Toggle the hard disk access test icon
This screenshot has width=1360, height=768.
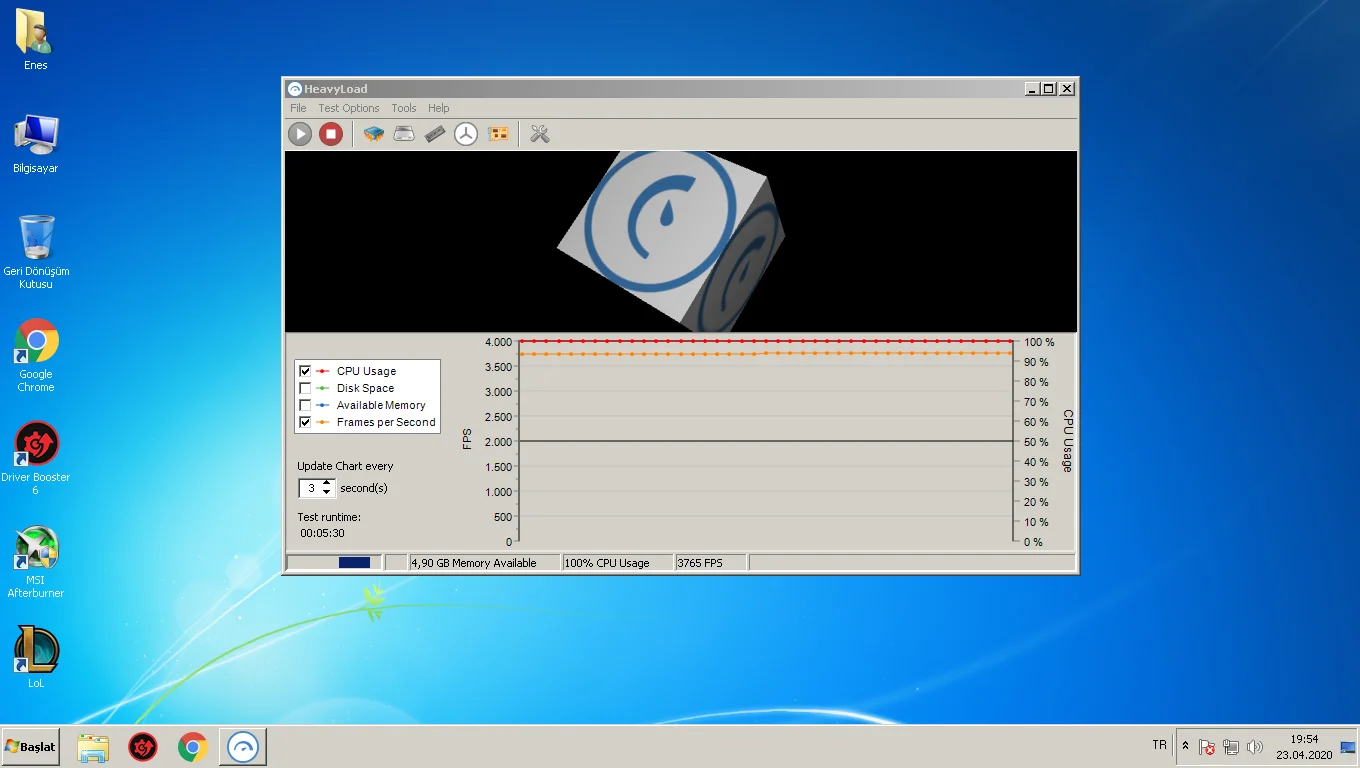(x=466, y=134)
